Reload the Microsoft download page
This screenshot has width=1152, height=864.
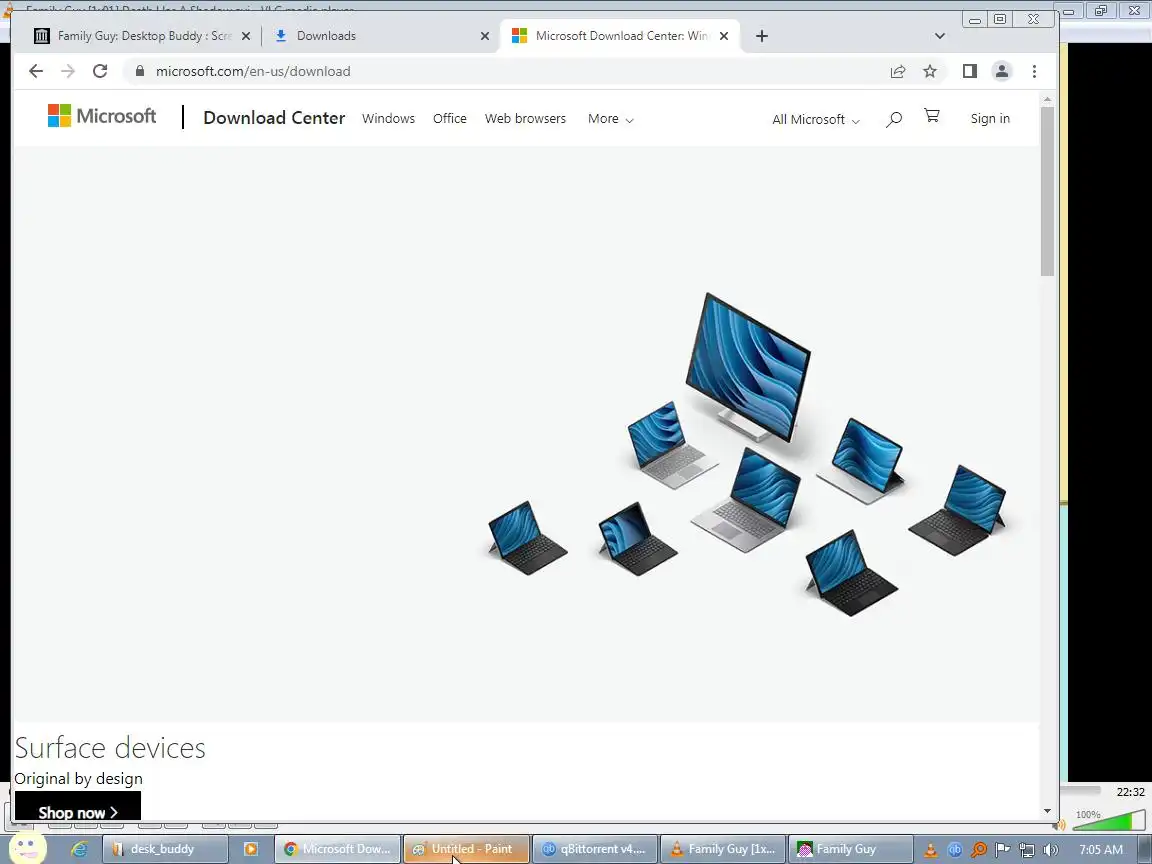click(x=100, y=71)
